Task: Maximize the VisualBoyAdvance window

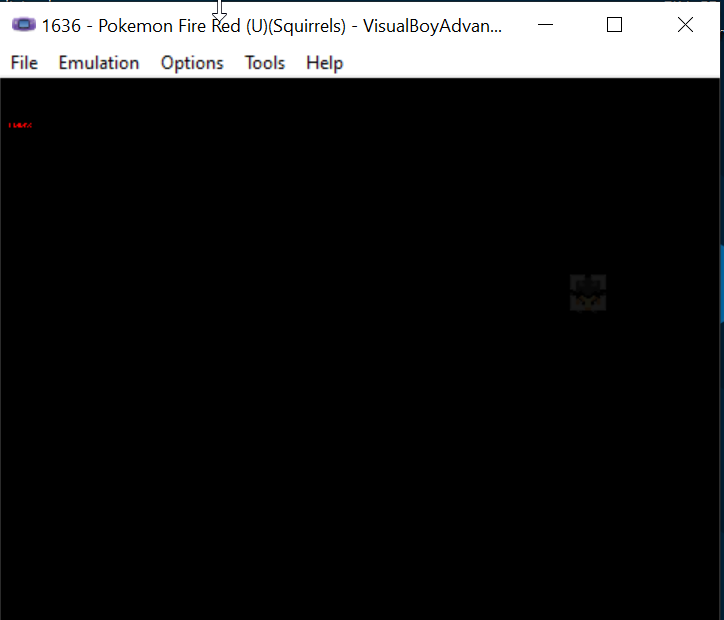Action: [614, 26]
